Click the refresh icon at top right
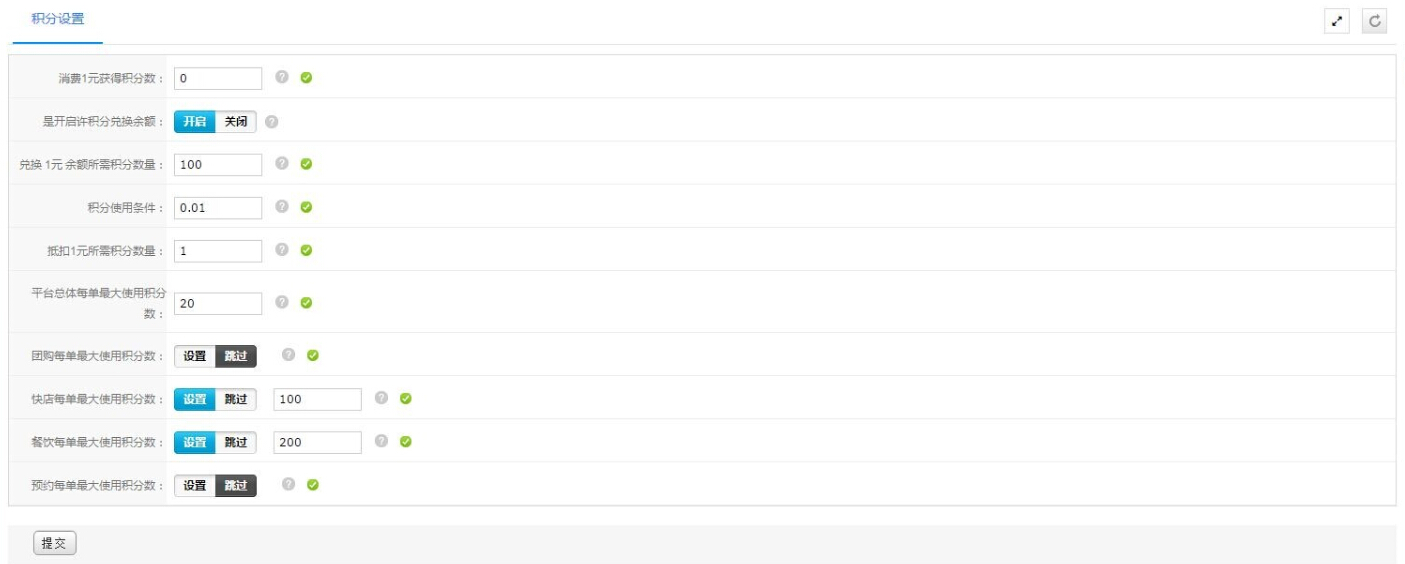 click(x=1375, y=21)
